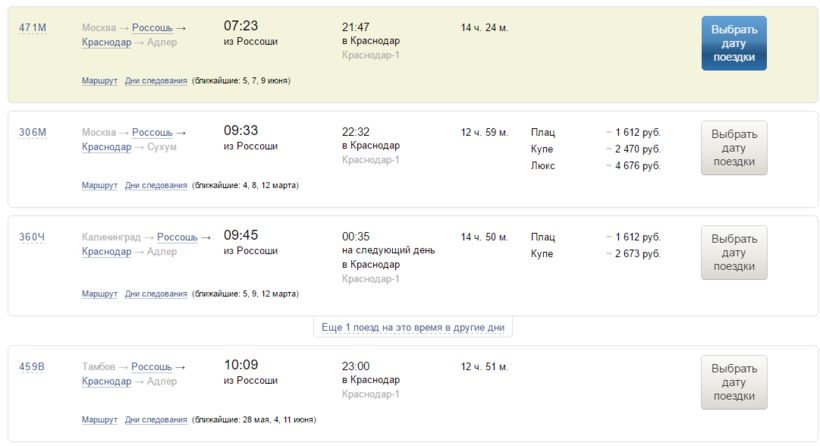Show 'Дни следования' for train 360Ч
This screenshot has width=820, height=446.
pos(156,294)
